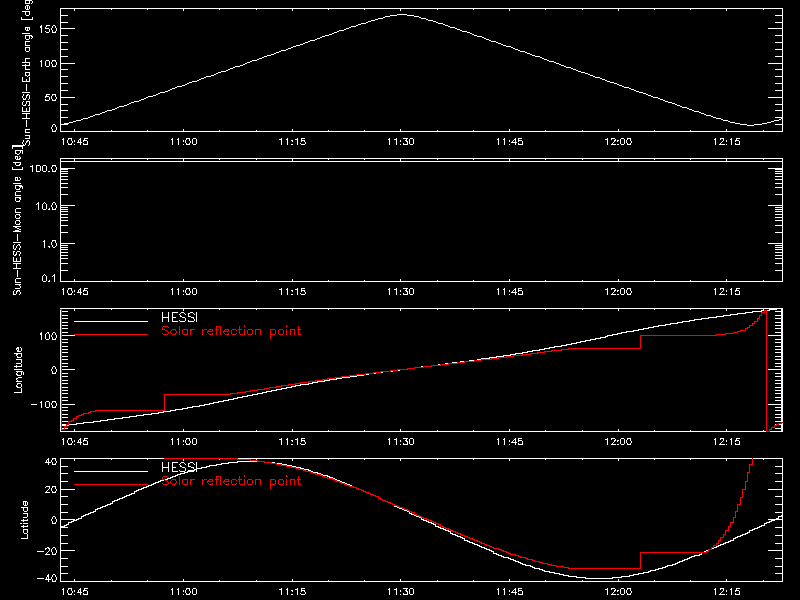Click 12:00 time label under Moon angle plot

pyautogui.click(x=618, y=292)
